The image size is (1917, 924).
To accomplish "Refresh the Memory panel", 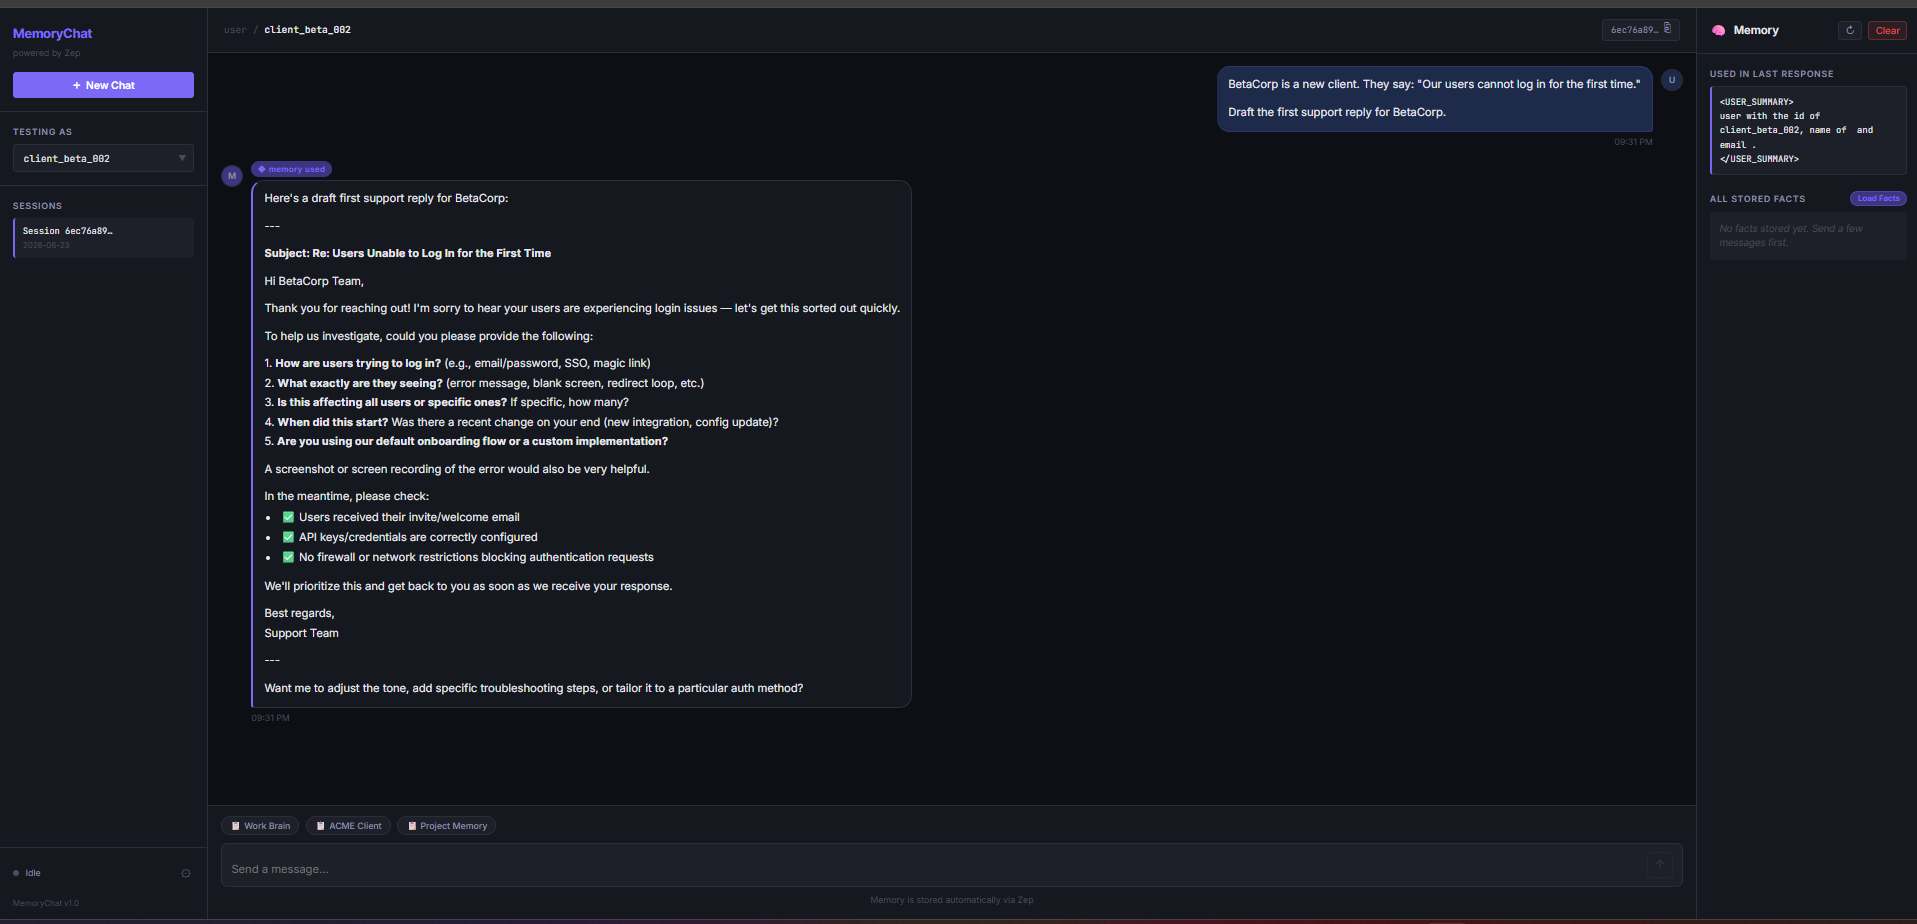I will [x=1850, y=30].
